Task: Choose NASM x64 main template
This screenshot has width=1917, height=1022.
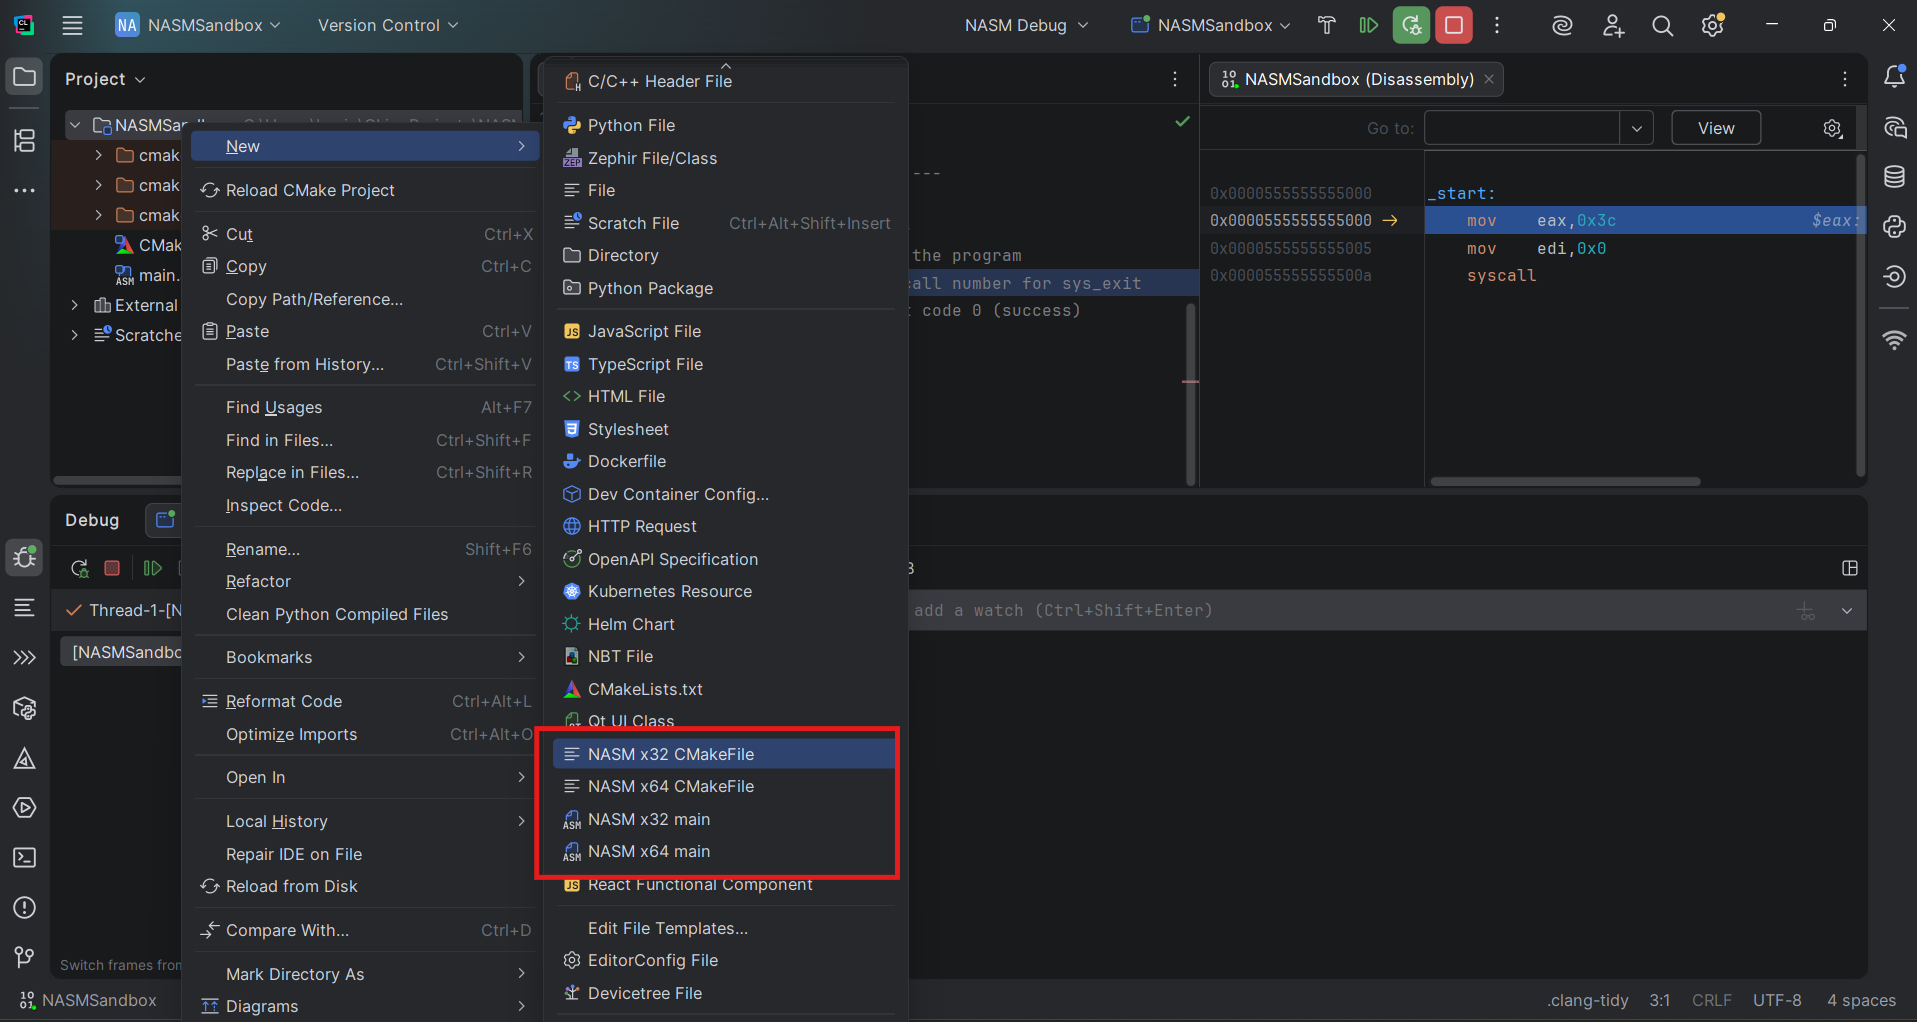Action: tap(724, 851)
